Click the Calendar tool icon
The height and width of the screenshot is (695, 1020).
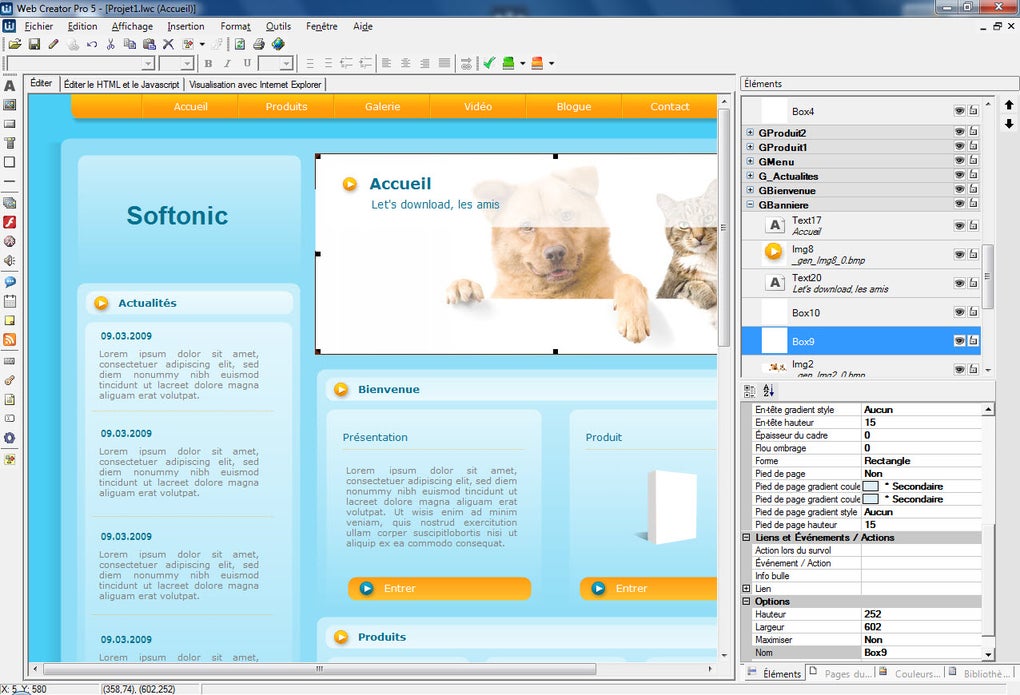click(10, 301)
